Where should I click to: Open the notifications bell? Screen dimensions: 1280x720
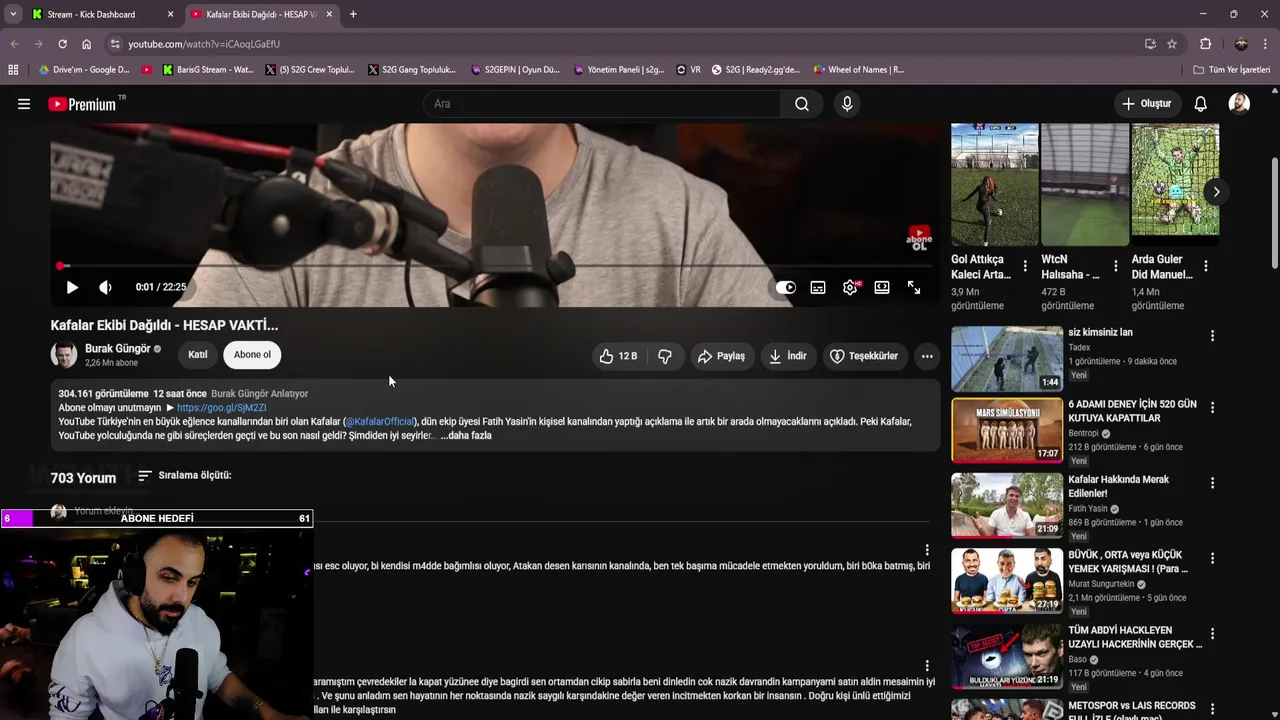pyautogui.click(x=1201, y=104)
